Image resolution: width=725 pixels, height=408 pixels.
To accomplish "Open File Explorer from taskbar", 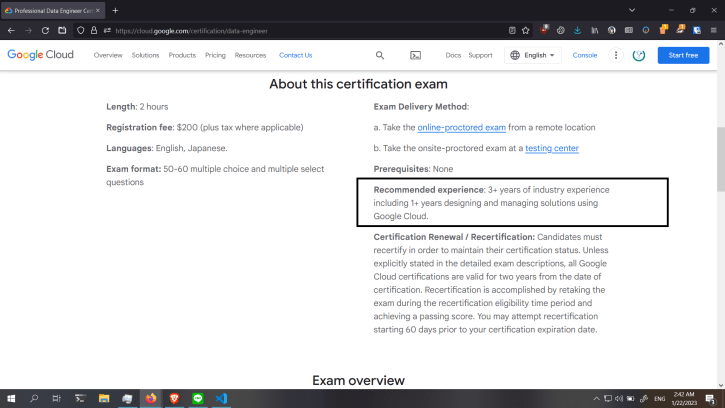I will tap(104, 398).
